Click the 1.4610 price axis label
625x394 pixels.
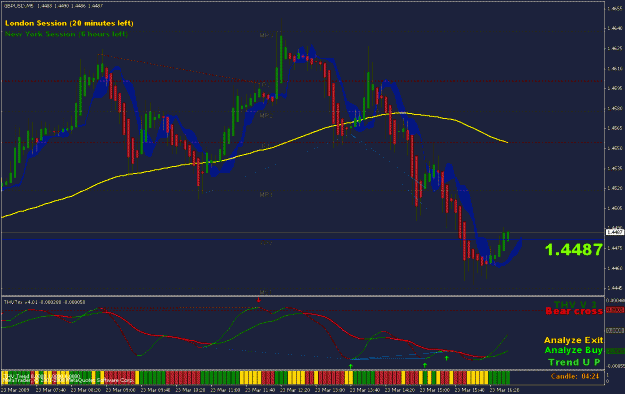point(614,69)
